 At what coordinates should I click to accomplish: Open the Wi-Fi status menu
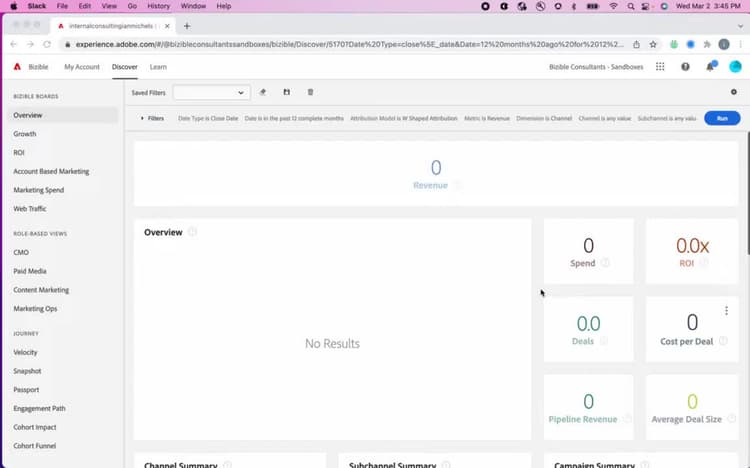tap(613, 6)
